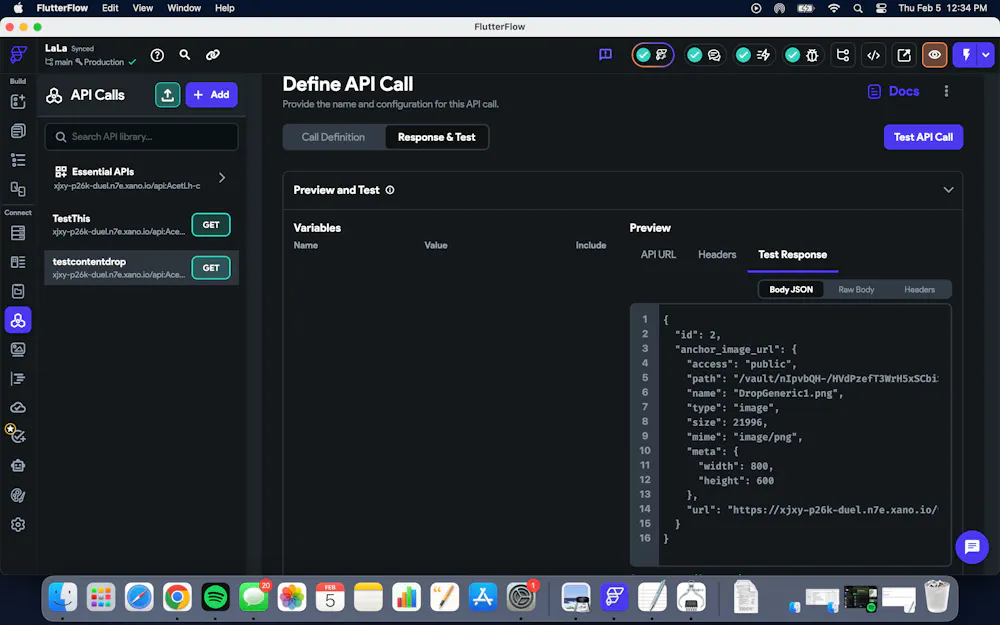Select the Response & Test tab

[437, 137]
